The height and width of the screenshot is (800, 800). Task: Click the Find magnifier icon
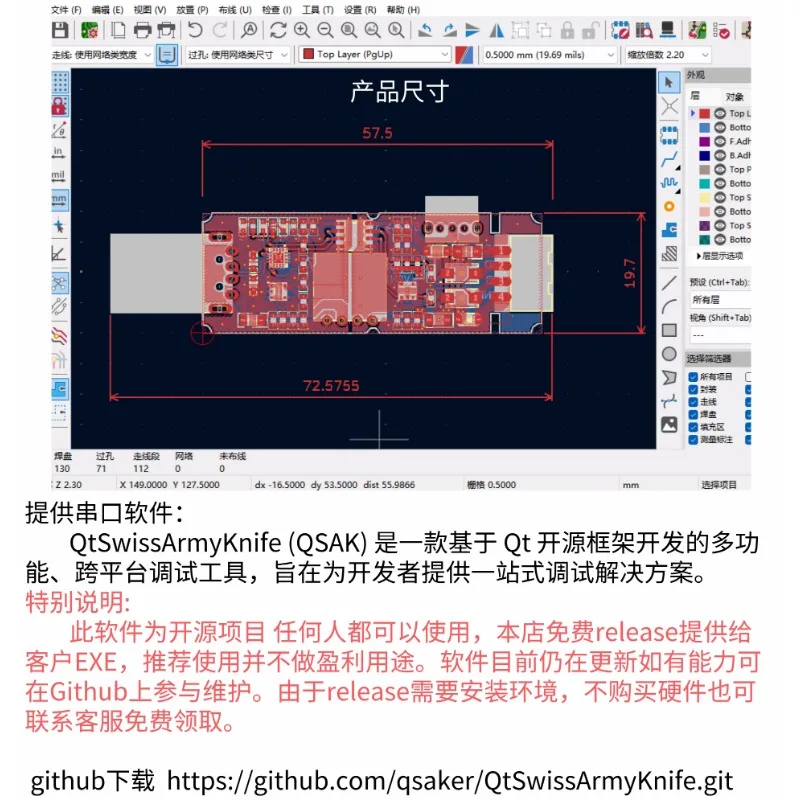point(249,30)
